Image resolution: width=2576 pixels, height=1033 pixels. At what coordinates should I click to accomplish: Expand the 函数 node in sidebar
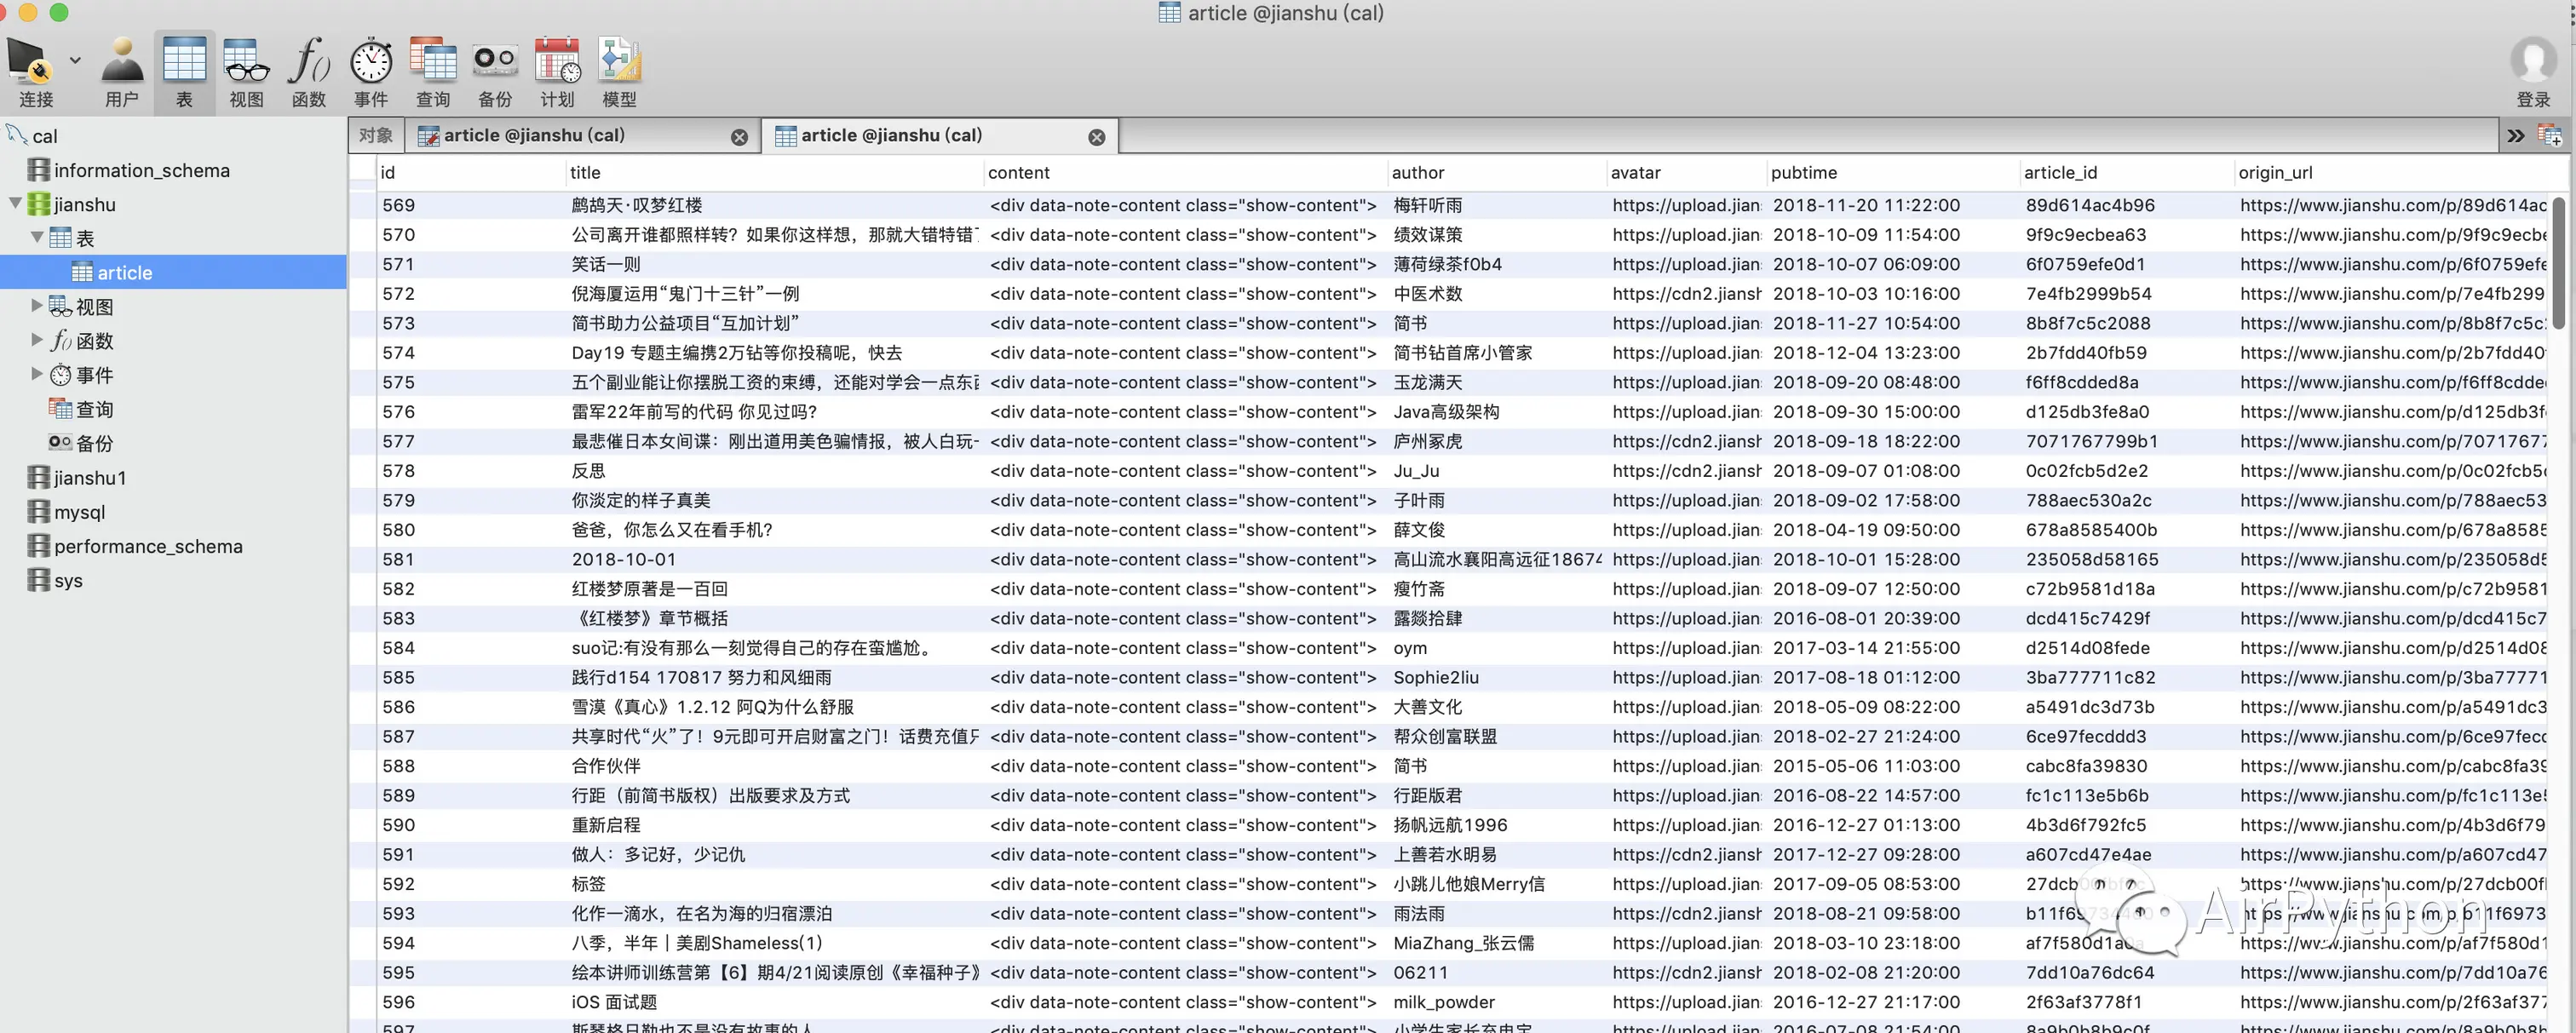37,340
